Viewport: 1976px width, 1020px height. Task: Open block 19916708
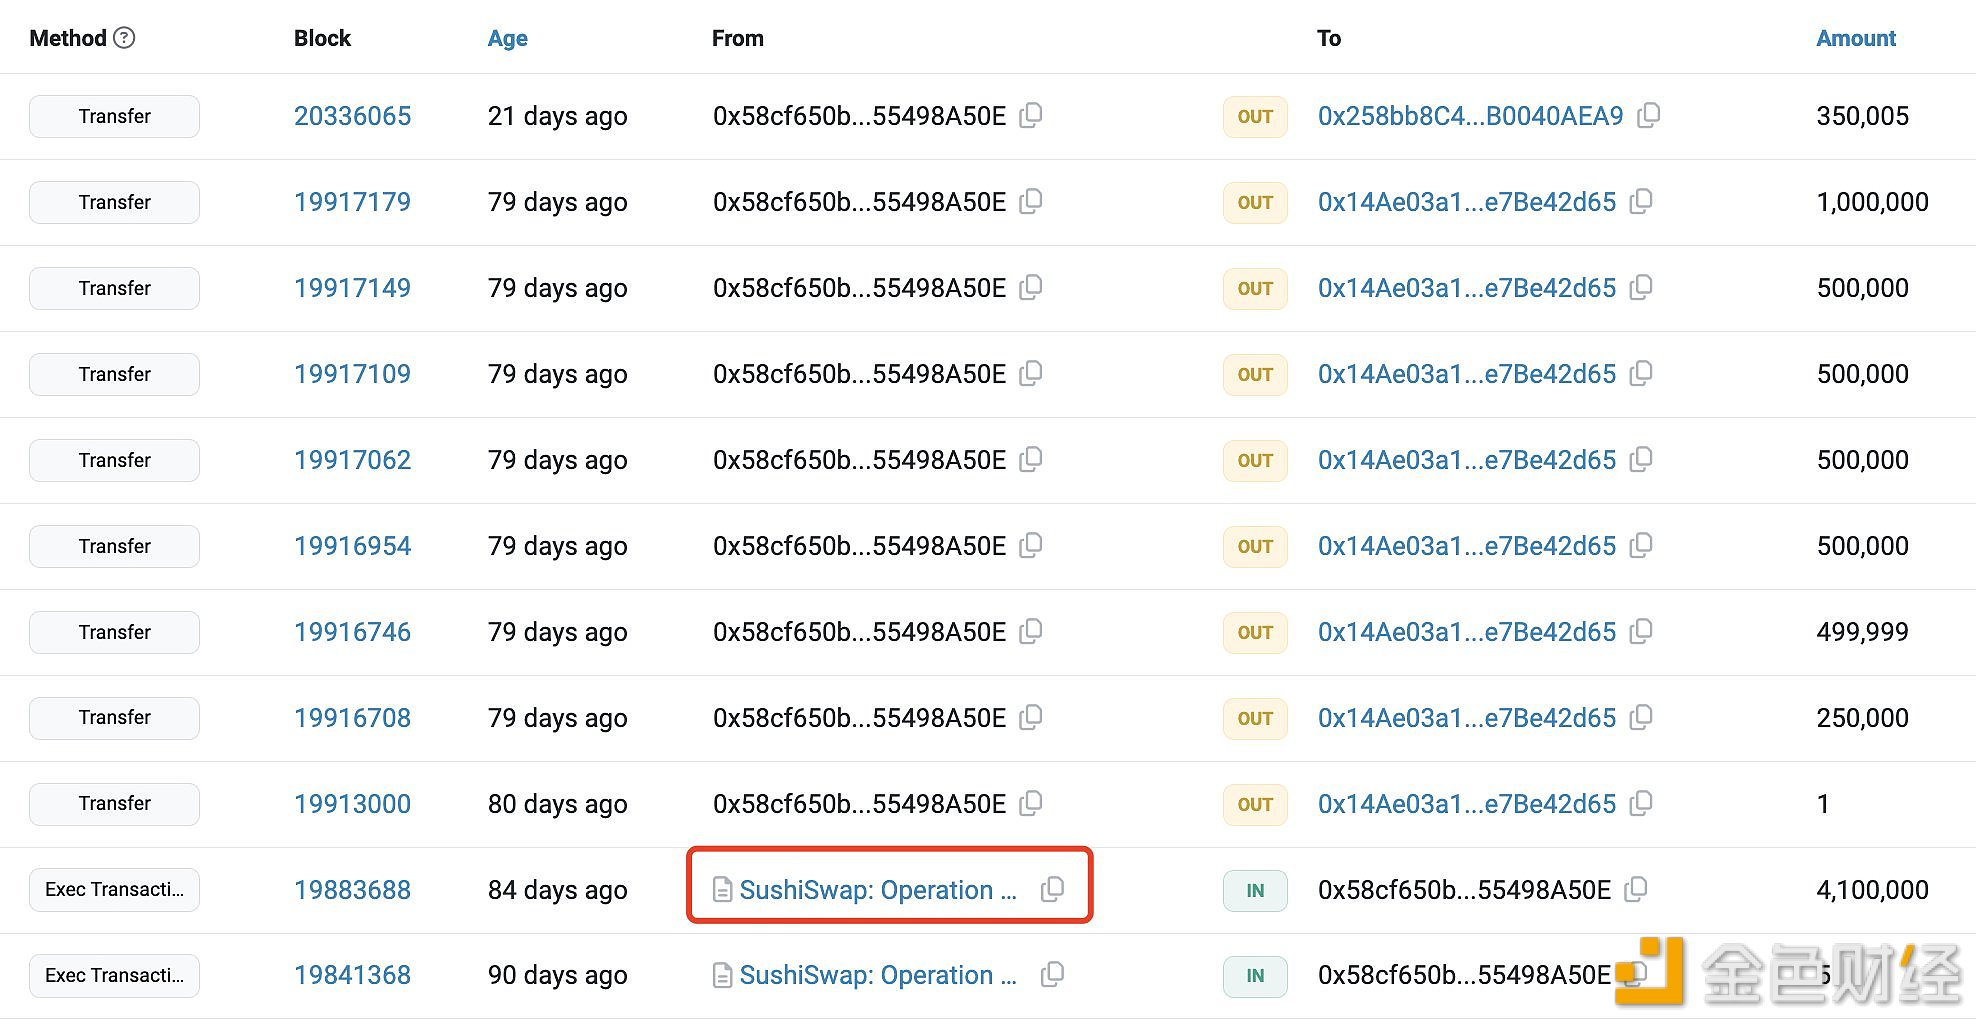[352, 718]
